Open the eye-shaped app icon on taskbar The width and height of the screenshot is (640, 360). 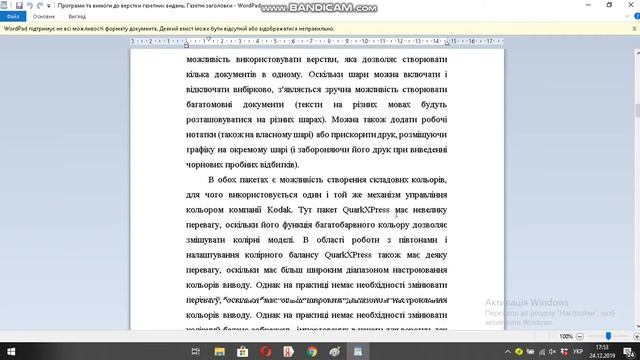tap(335, 351)
